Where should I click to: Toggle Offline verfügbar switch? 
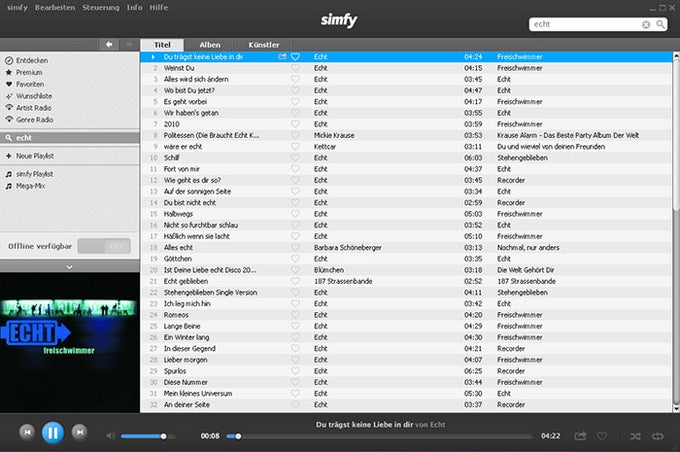tap(104, 246)
